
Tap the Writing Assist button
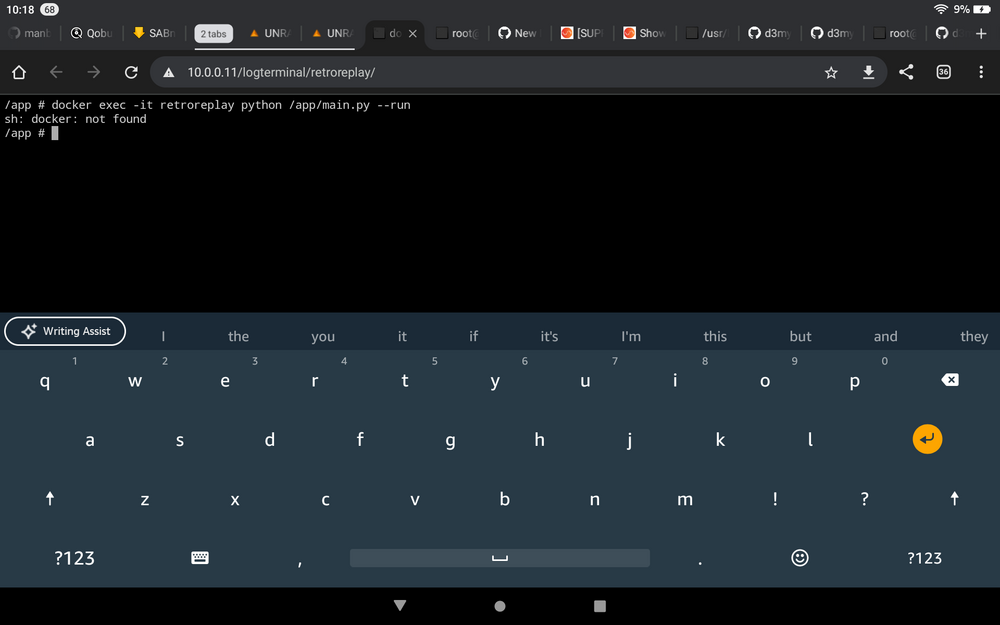65,331
